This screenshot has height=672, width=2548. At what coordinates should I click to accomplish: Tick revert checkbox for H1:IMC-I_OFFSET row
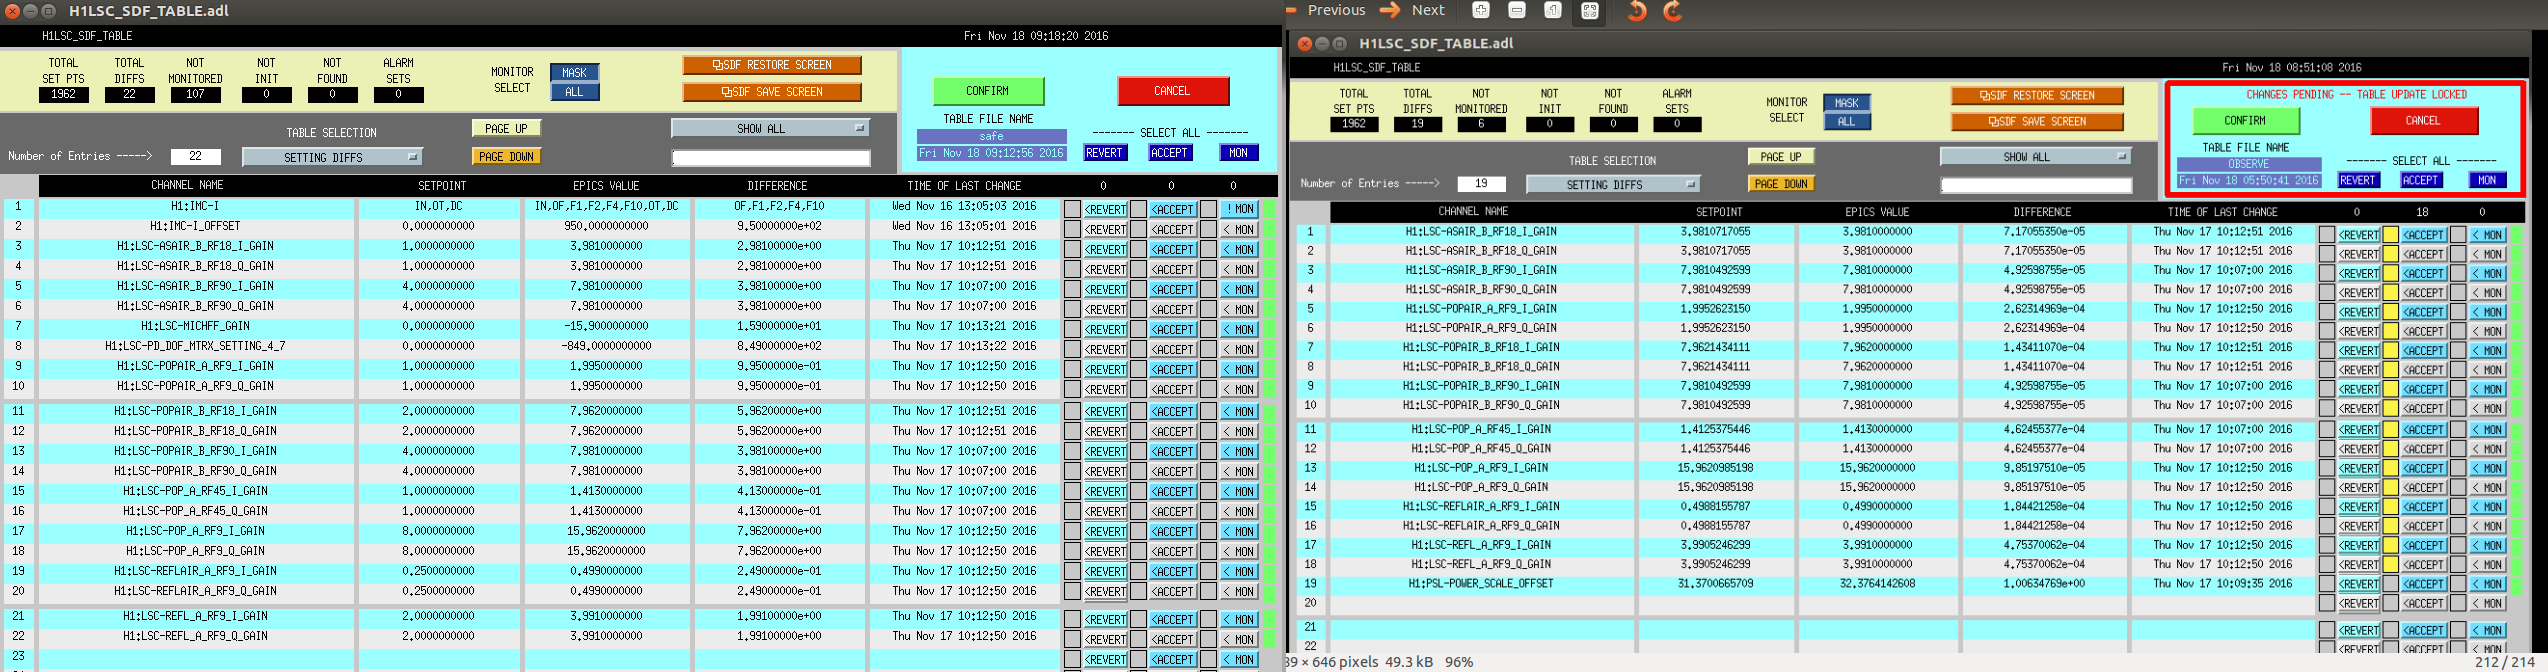1072,229
